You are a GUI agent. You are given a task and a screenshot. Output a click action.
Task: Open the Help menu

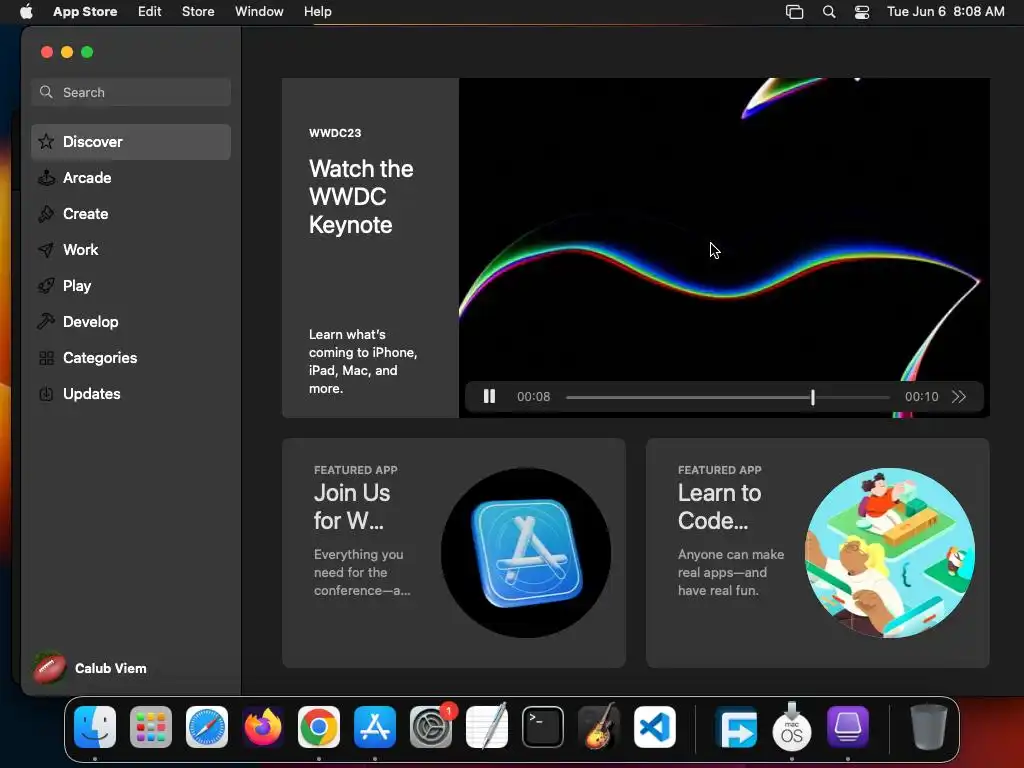317,11
